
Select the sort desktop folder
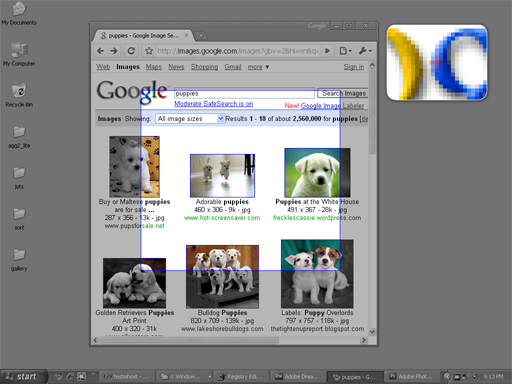coord(19,219)
